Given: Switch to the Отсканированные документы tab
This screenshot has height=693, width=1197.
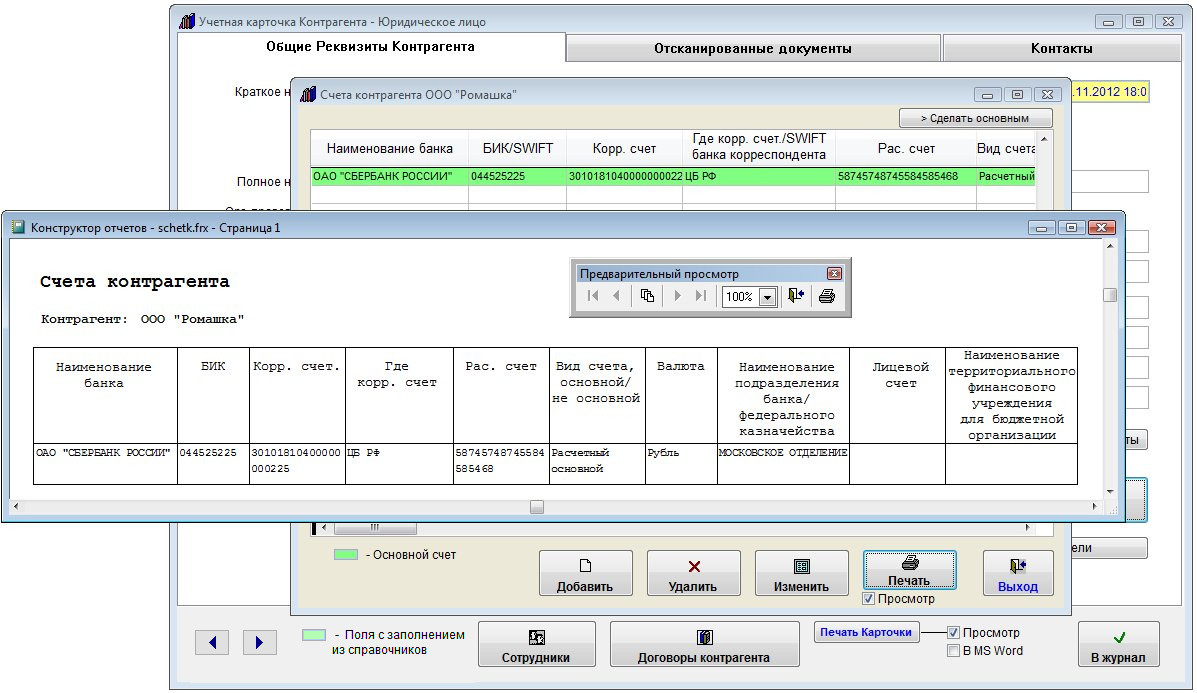Looking at the screenshot, I should click(x=752, y=48).
